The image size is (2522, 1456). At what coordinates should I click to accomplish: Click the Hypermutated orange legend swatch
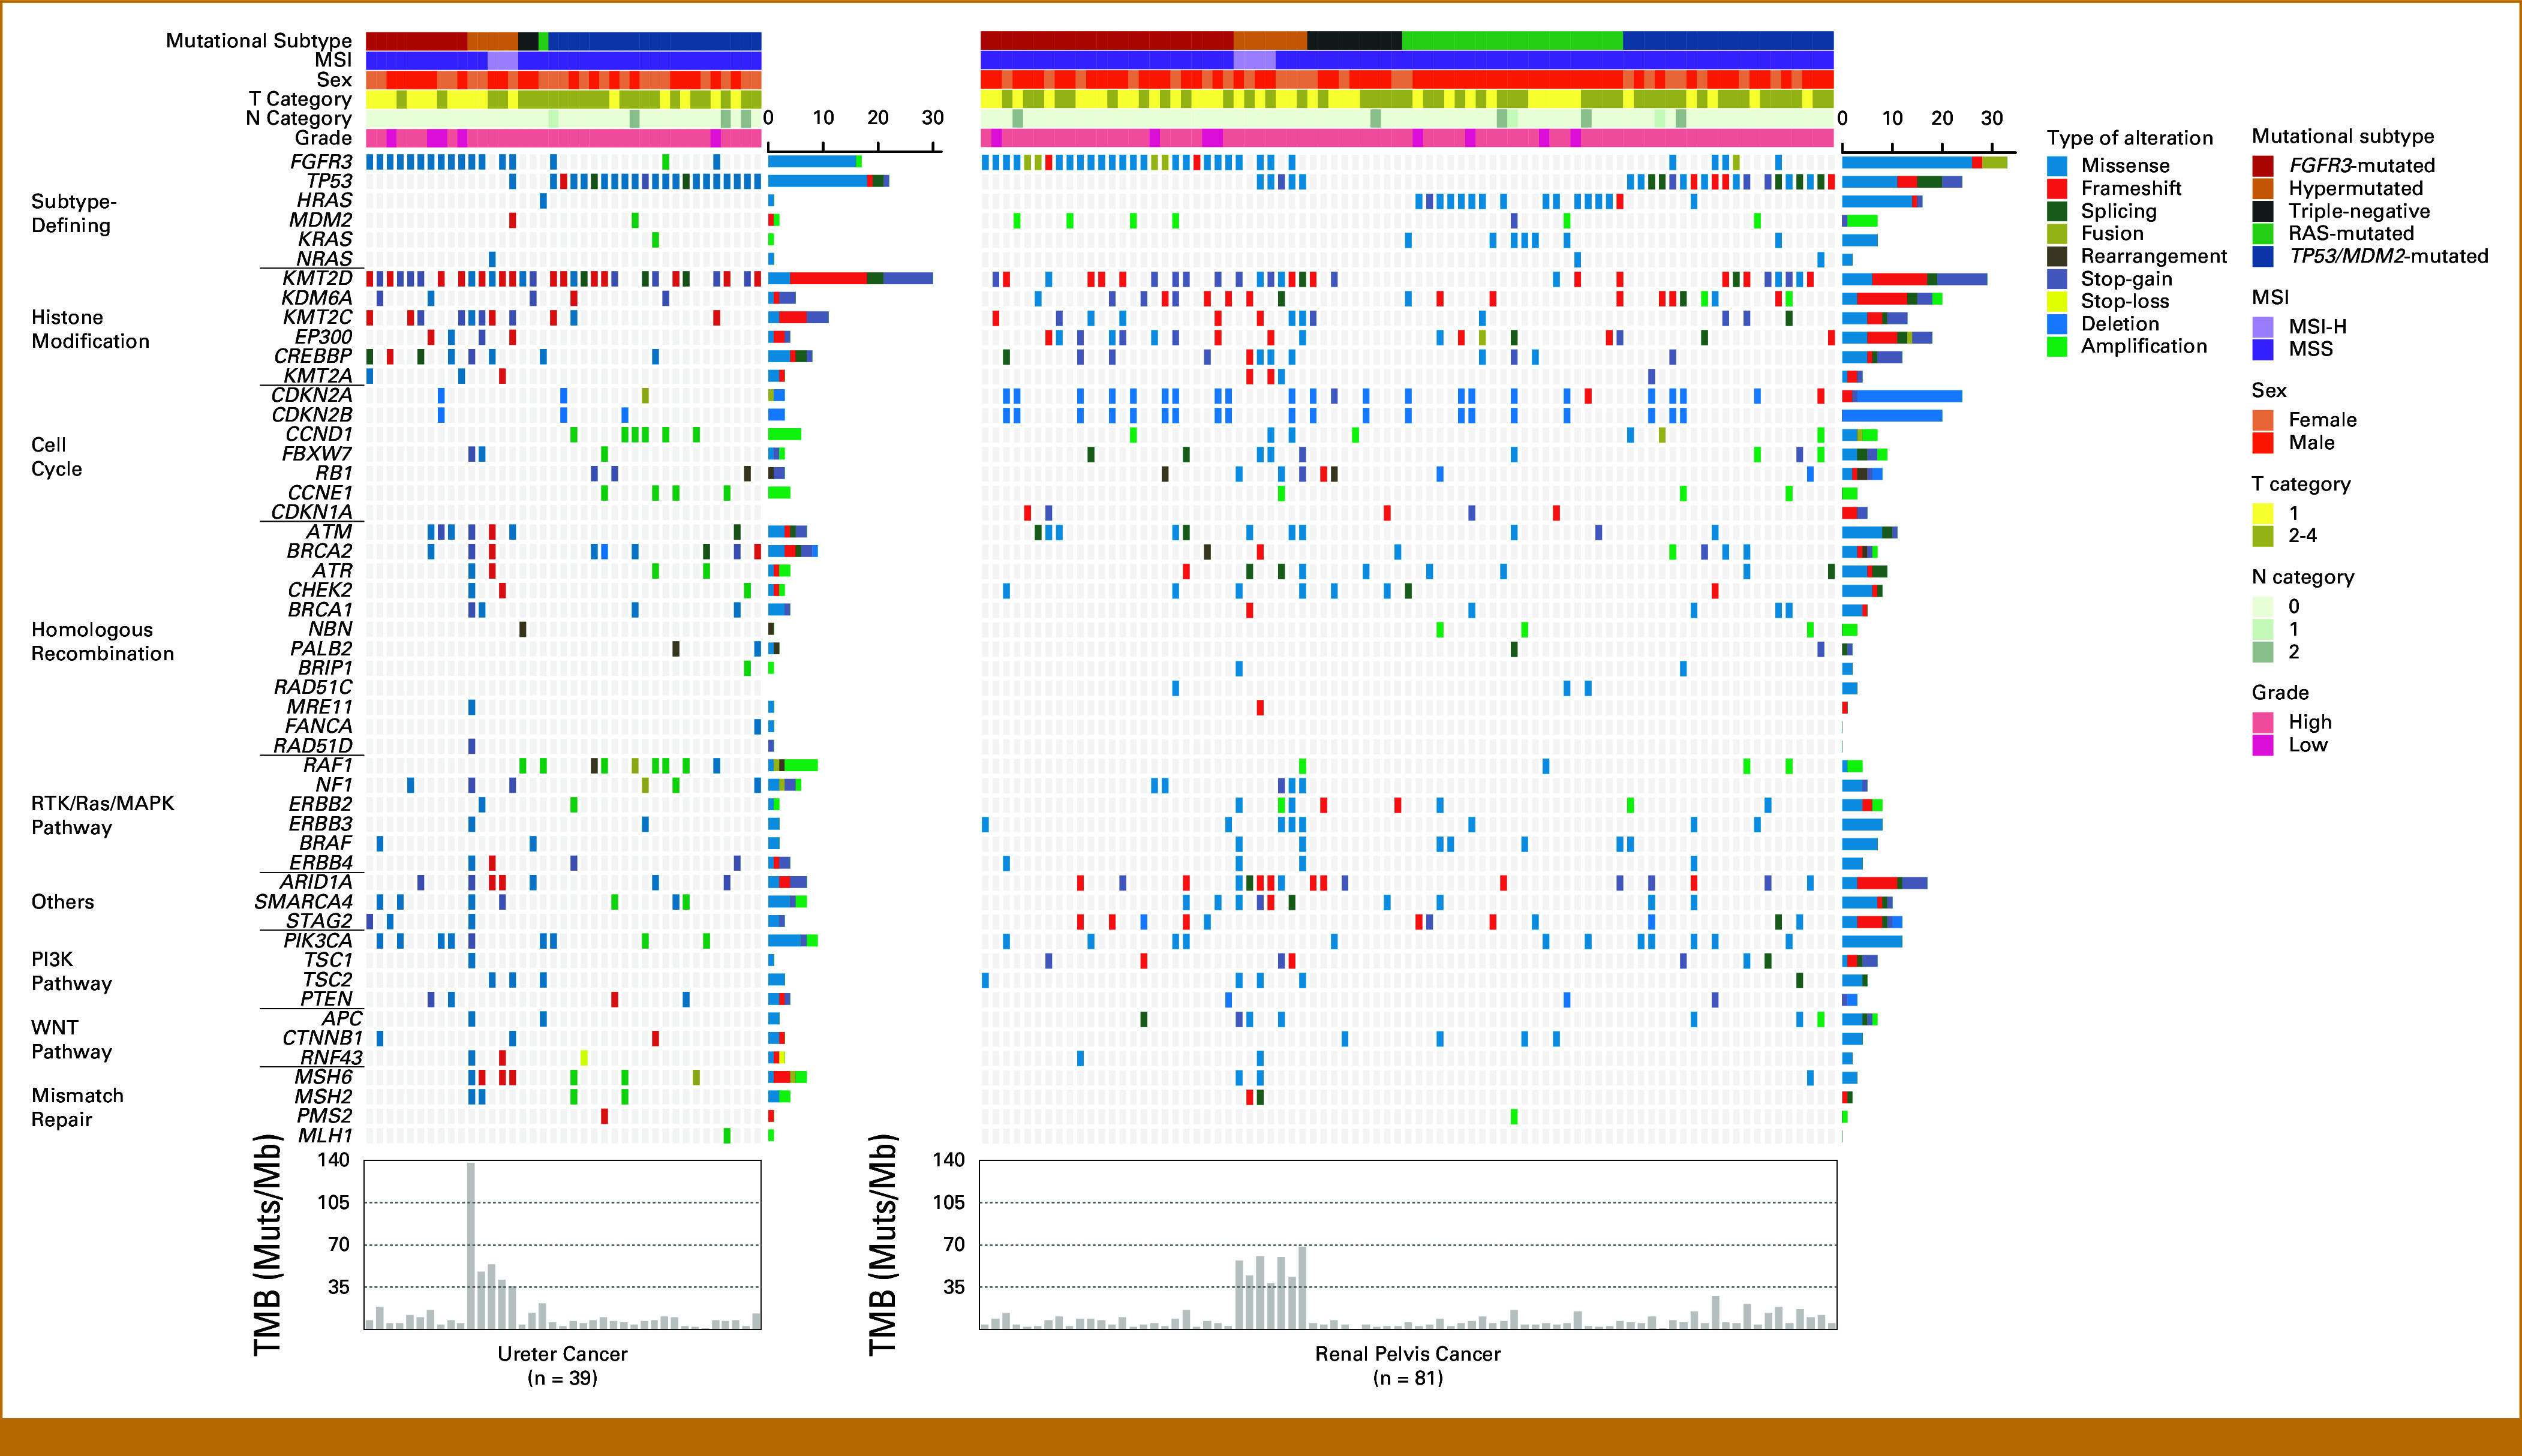pos(2262,188)
